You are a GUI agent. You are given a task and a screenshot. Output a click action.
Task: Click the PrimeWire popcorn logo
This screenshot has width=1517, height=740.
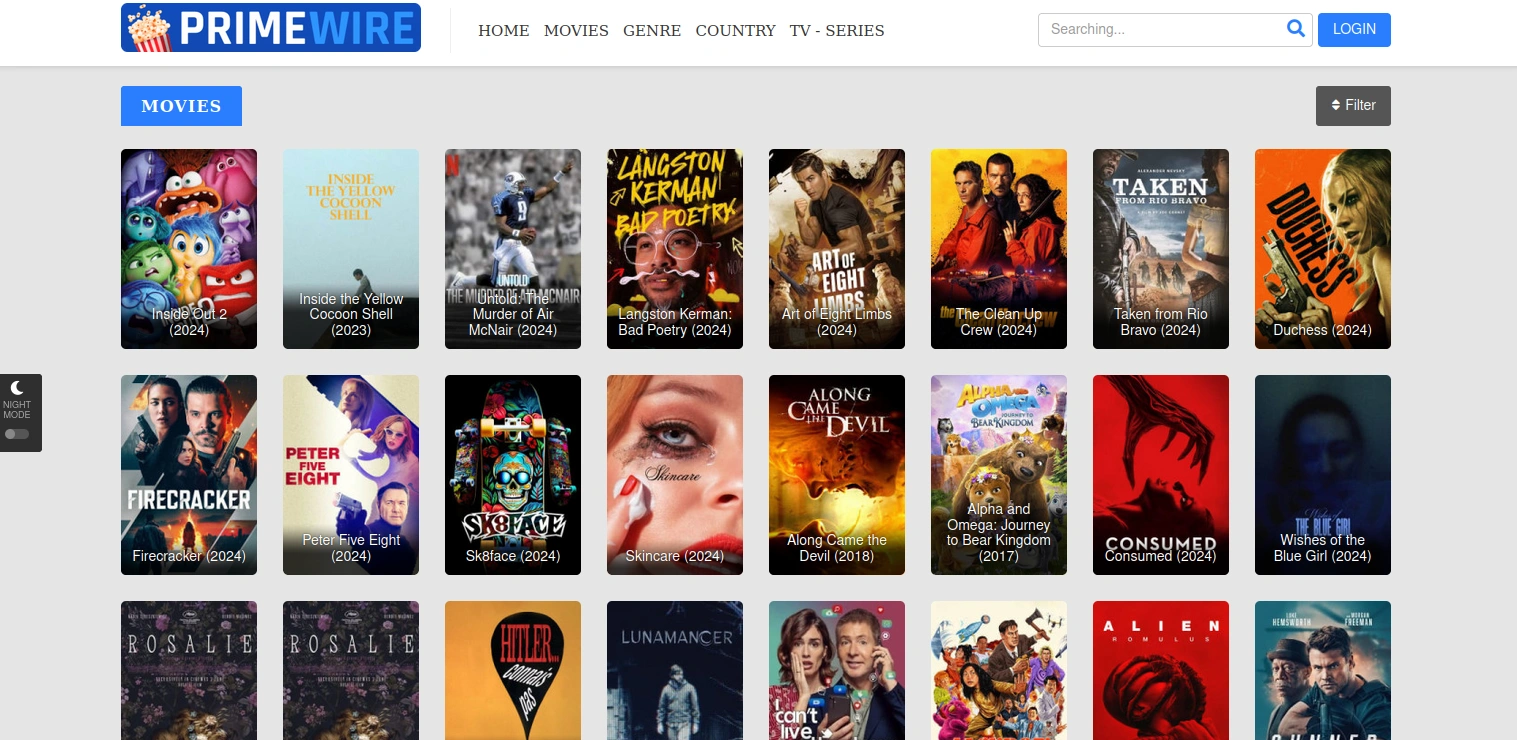270,28
